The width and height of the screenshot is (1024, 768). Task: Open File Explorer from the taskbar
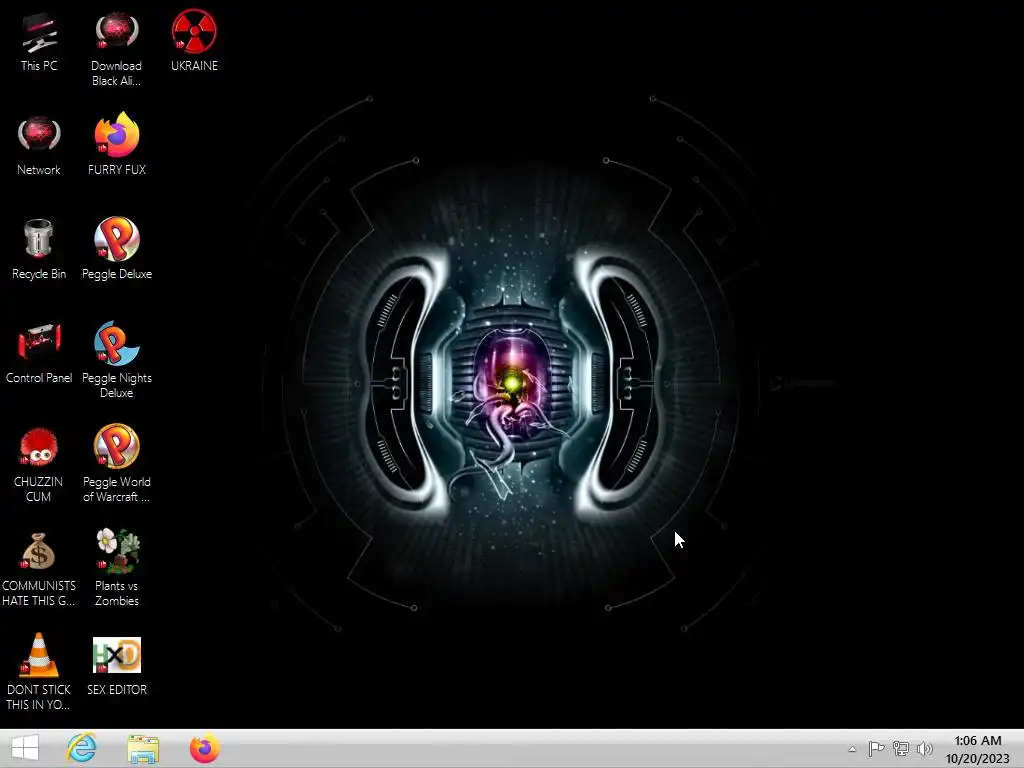point(143,748)
